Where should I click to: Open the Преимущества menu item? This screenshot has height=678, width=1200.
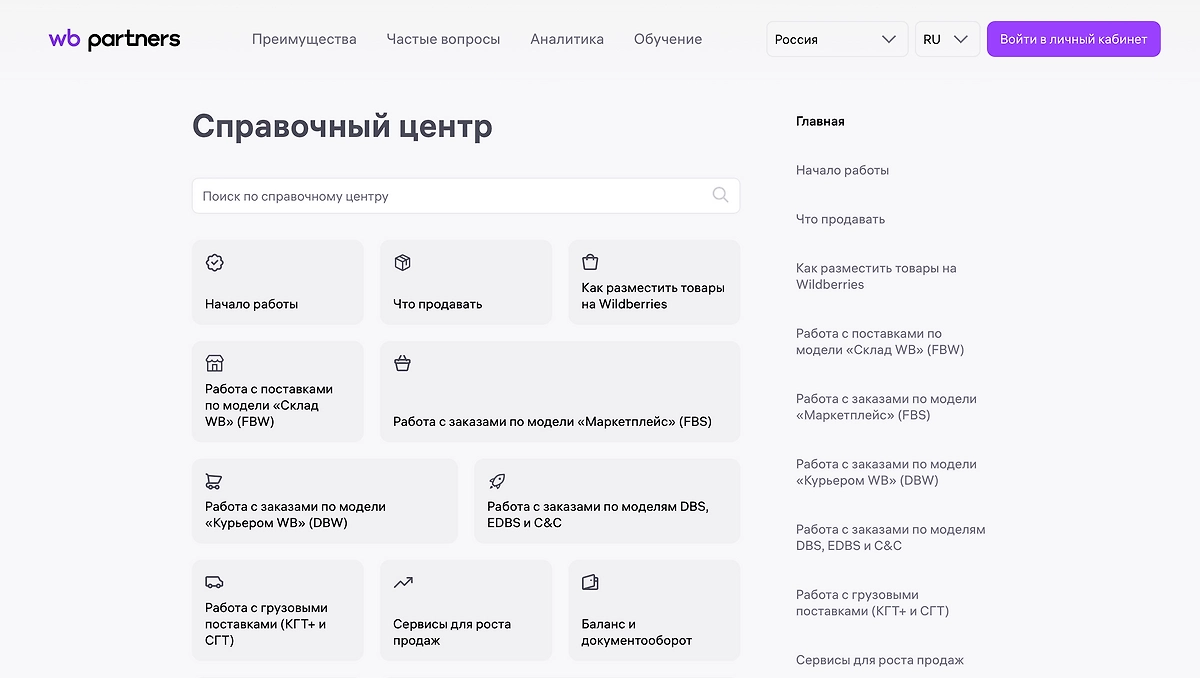(304, 39)
